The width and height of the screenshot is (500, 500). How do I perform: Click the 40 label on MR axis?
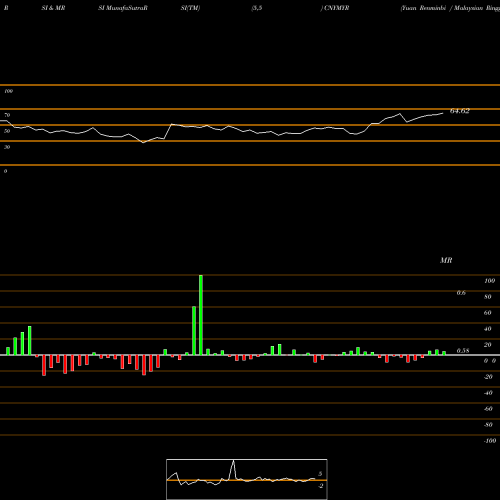click(488, 329)
